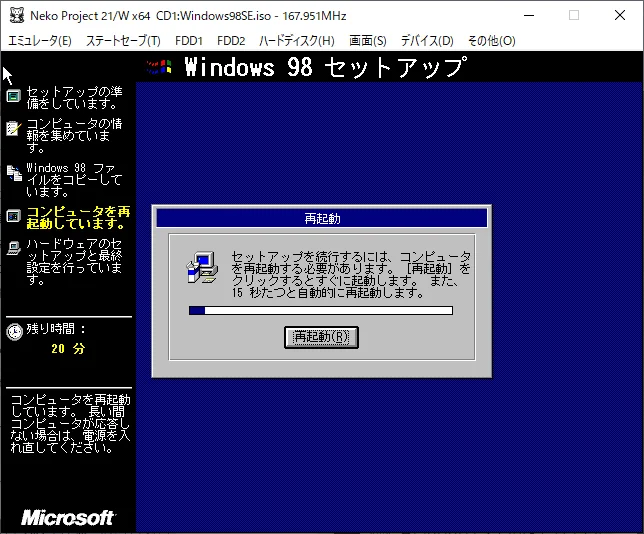Click the 20 分 remaining time value
Screen dimensions: 644x534
(x=68, y=349)
